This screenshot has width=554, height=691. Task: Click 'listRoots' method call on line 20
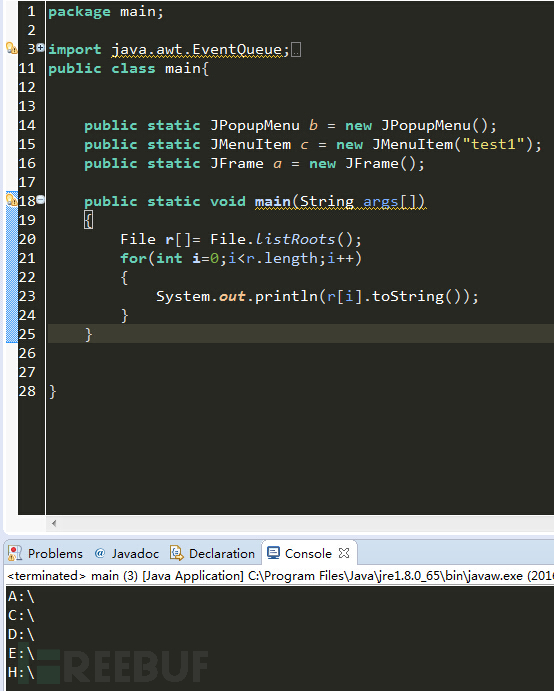[295, 239]
